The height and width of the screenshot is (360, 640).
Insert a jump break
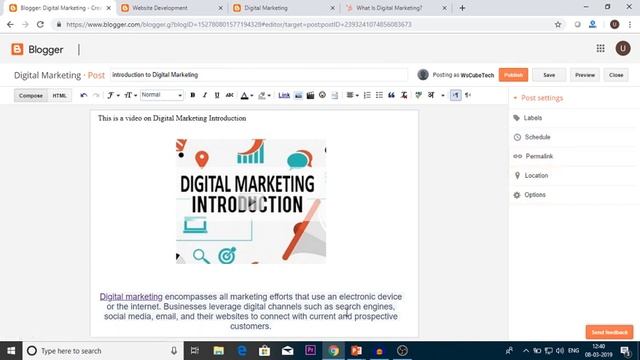[335, 95]
